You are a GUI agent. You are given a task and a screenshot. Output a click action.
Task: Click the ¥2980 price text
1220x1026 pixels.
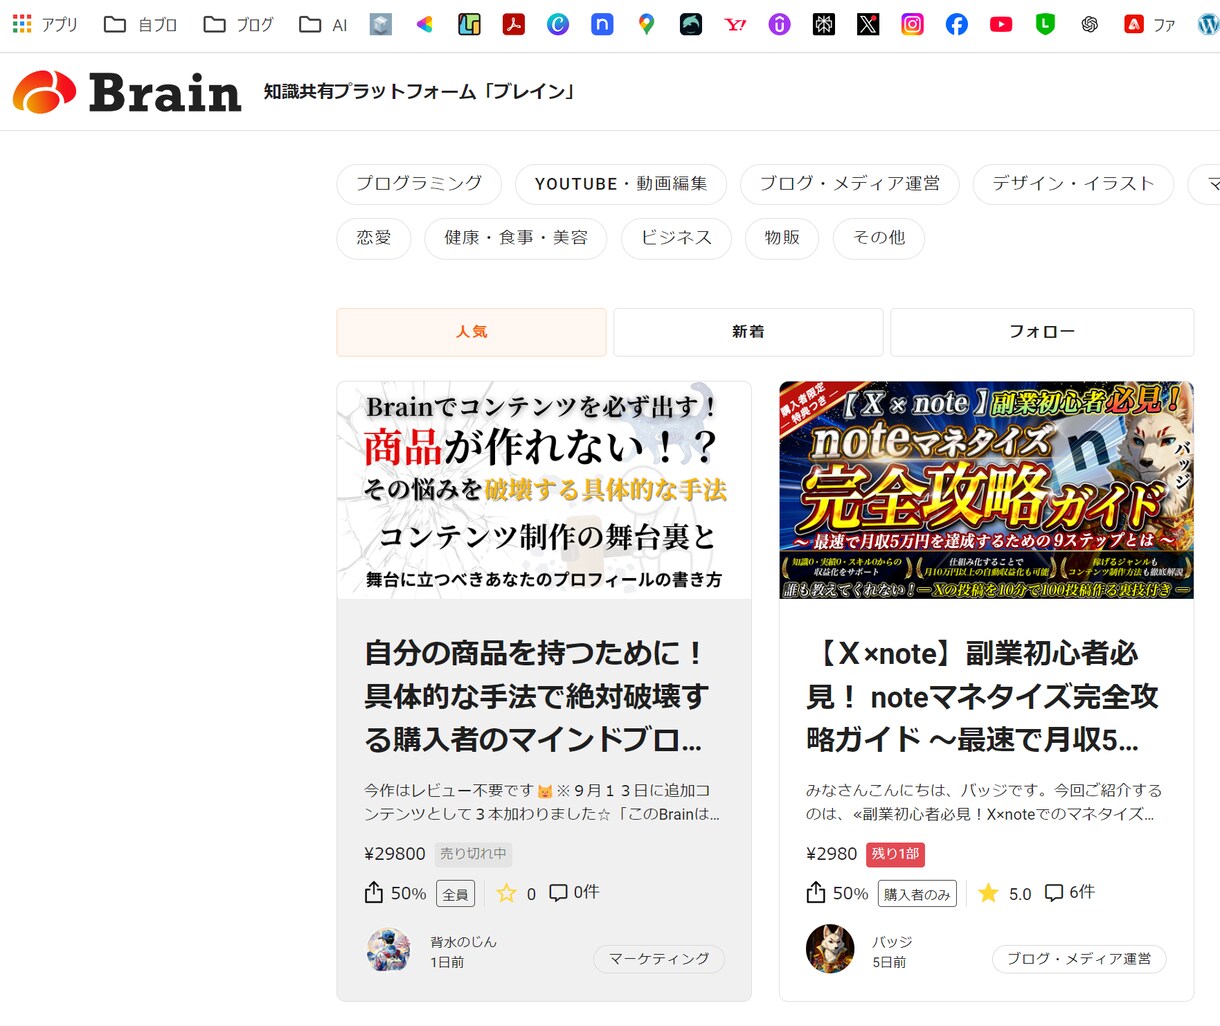coord(832,854)
